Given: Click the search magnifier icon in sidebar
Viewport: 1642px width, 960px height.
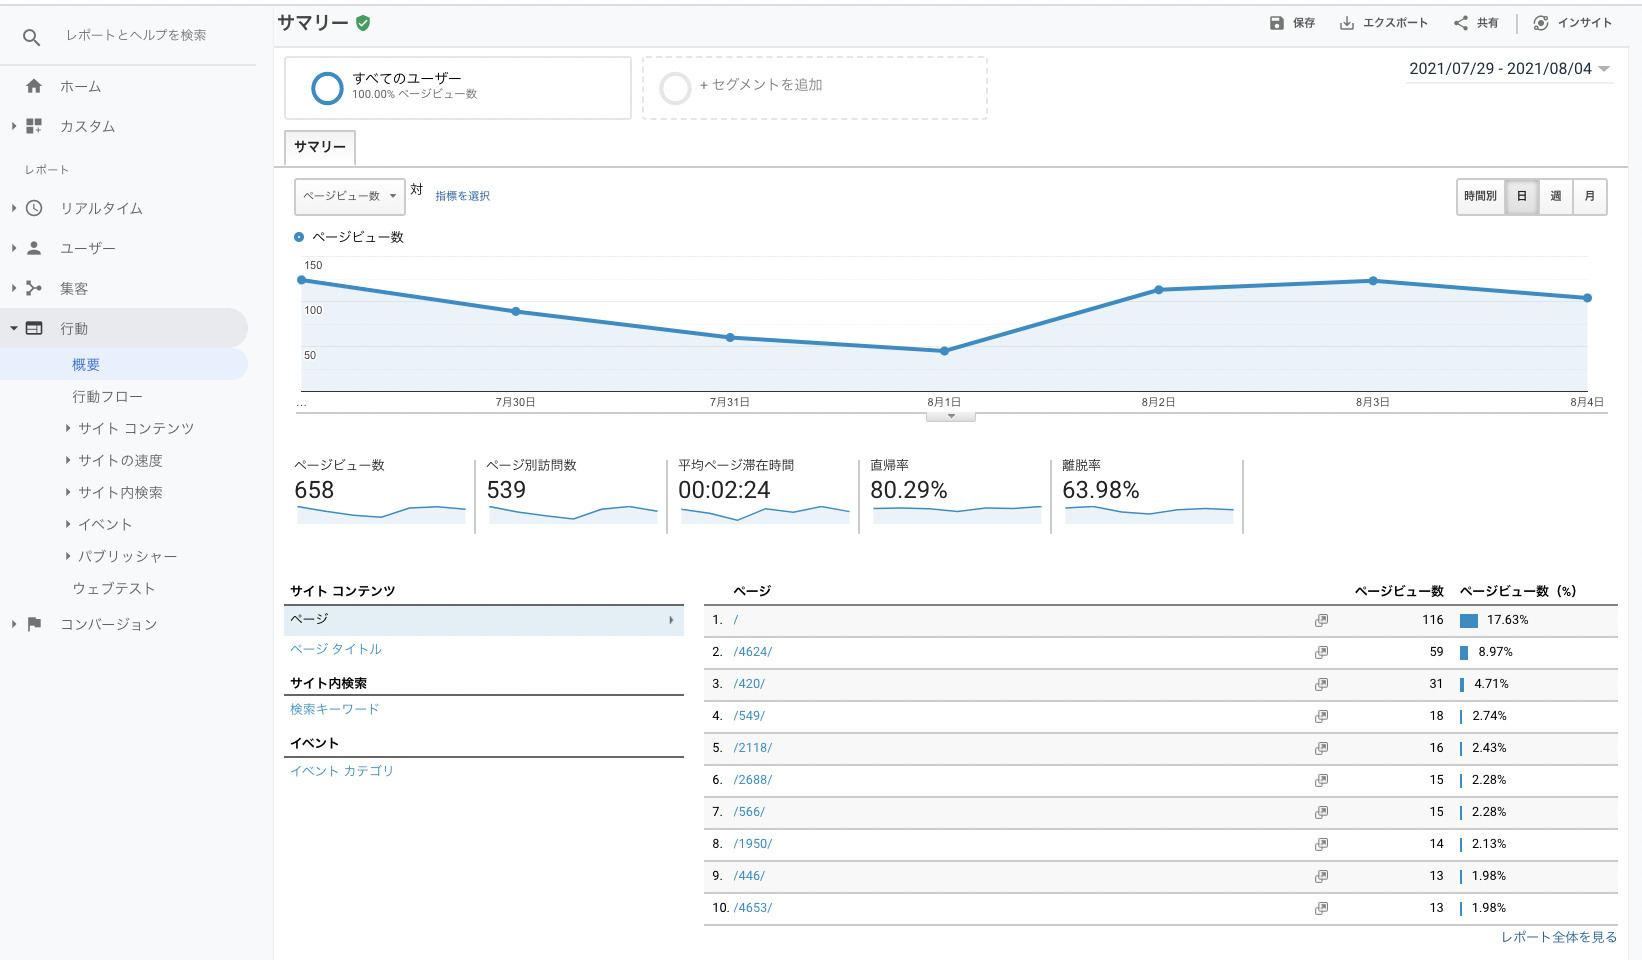Looking at the screenshot, I should tap(31, 37).
